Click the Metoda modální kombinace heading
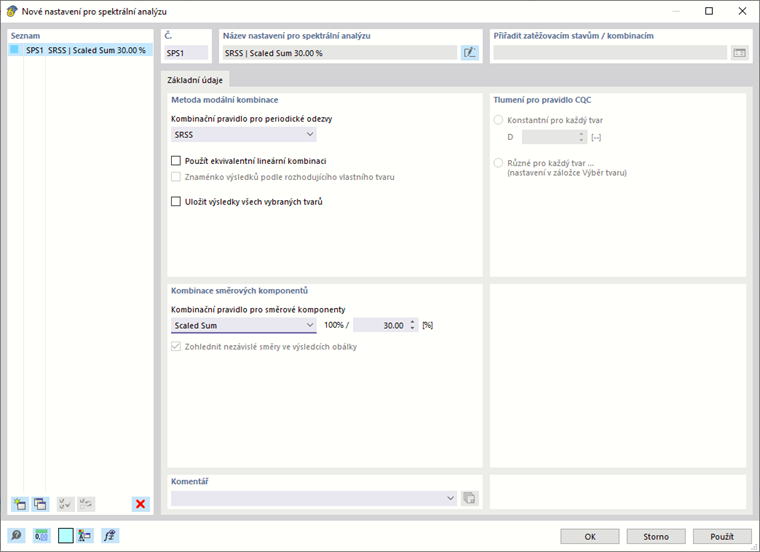 tap(224, 100)
